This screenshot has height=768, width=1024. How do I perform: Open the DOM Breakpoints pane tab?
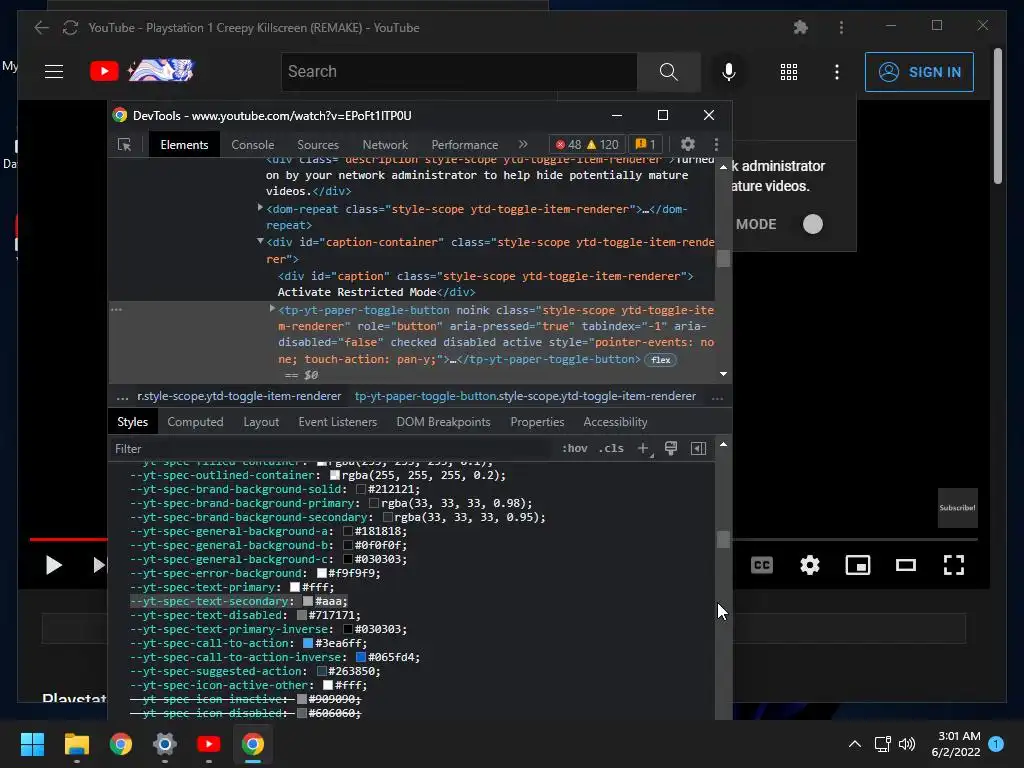point(443,422)
